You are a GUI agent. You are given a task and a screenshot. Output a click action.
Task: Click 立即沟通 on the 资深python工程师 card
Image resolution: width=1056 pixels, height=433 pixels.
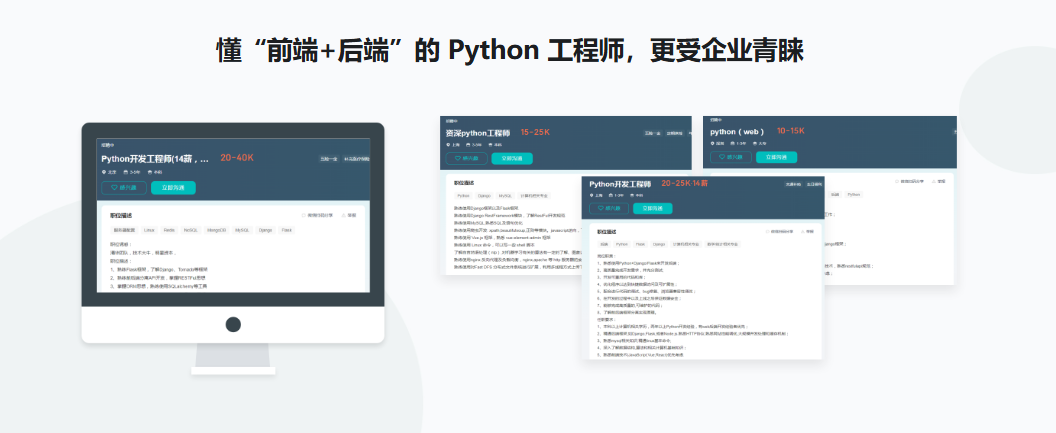512,158
